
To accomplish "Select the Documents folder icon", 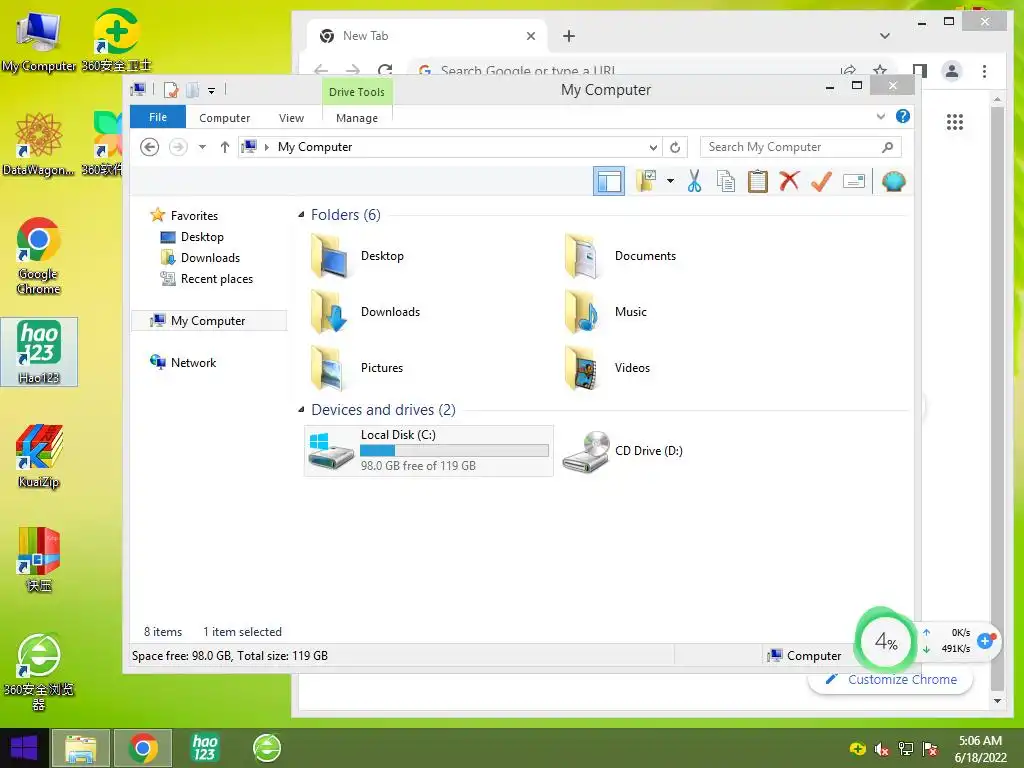I will (582, 256).
